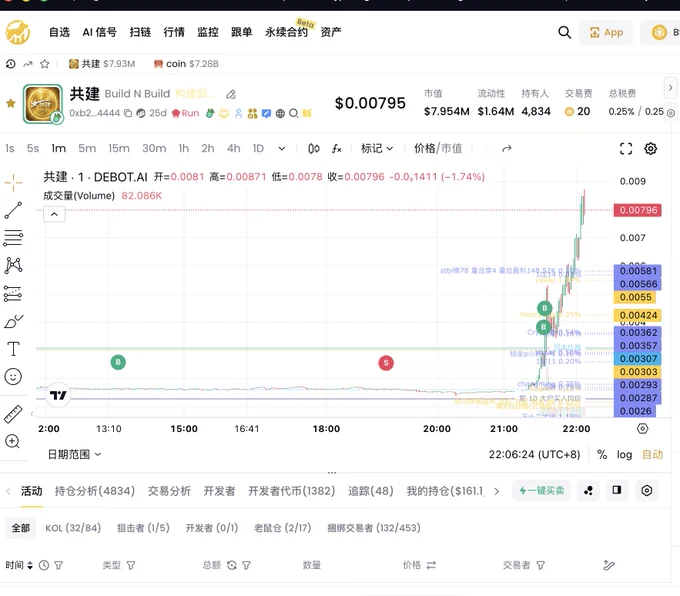Select the horizontal lines Fibonacci tool

click(13, 238)
